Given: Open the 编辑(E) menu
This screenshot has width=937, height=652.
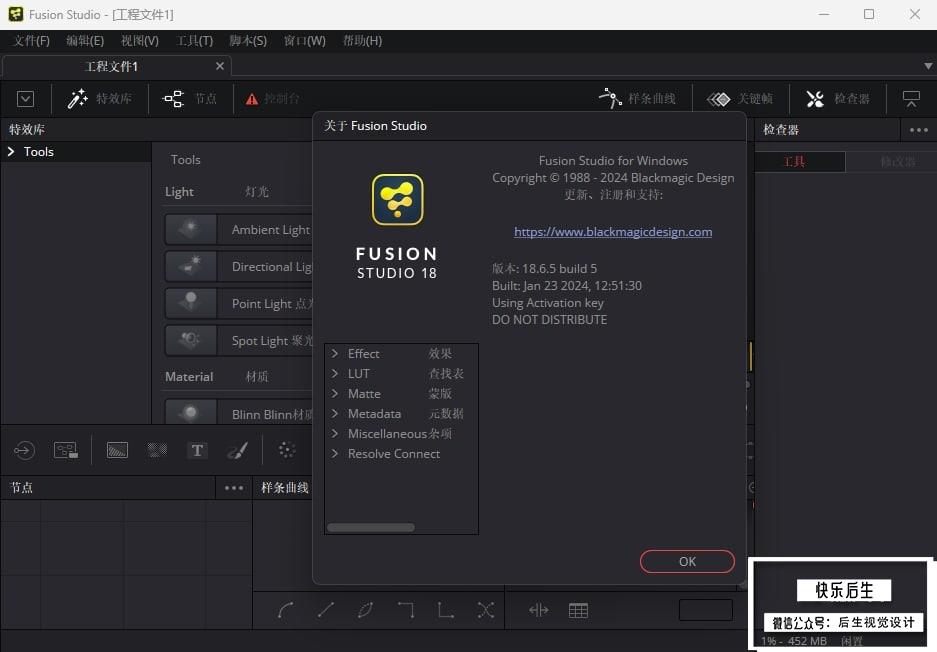Looking at the screenshot, I should [x=85, y=41].
